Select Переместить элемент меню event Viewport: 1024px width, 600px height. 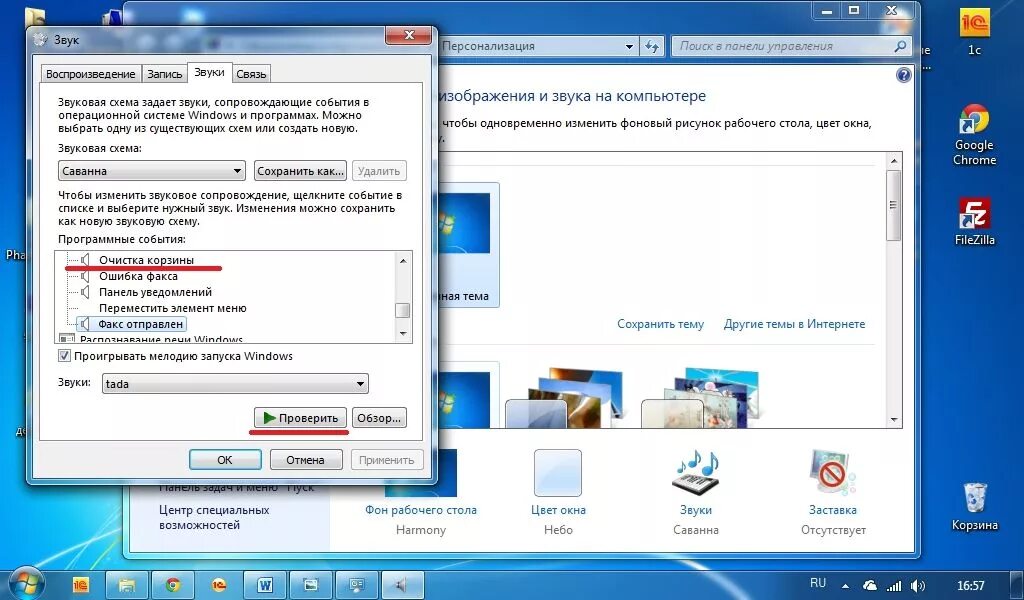pos(172,308)
